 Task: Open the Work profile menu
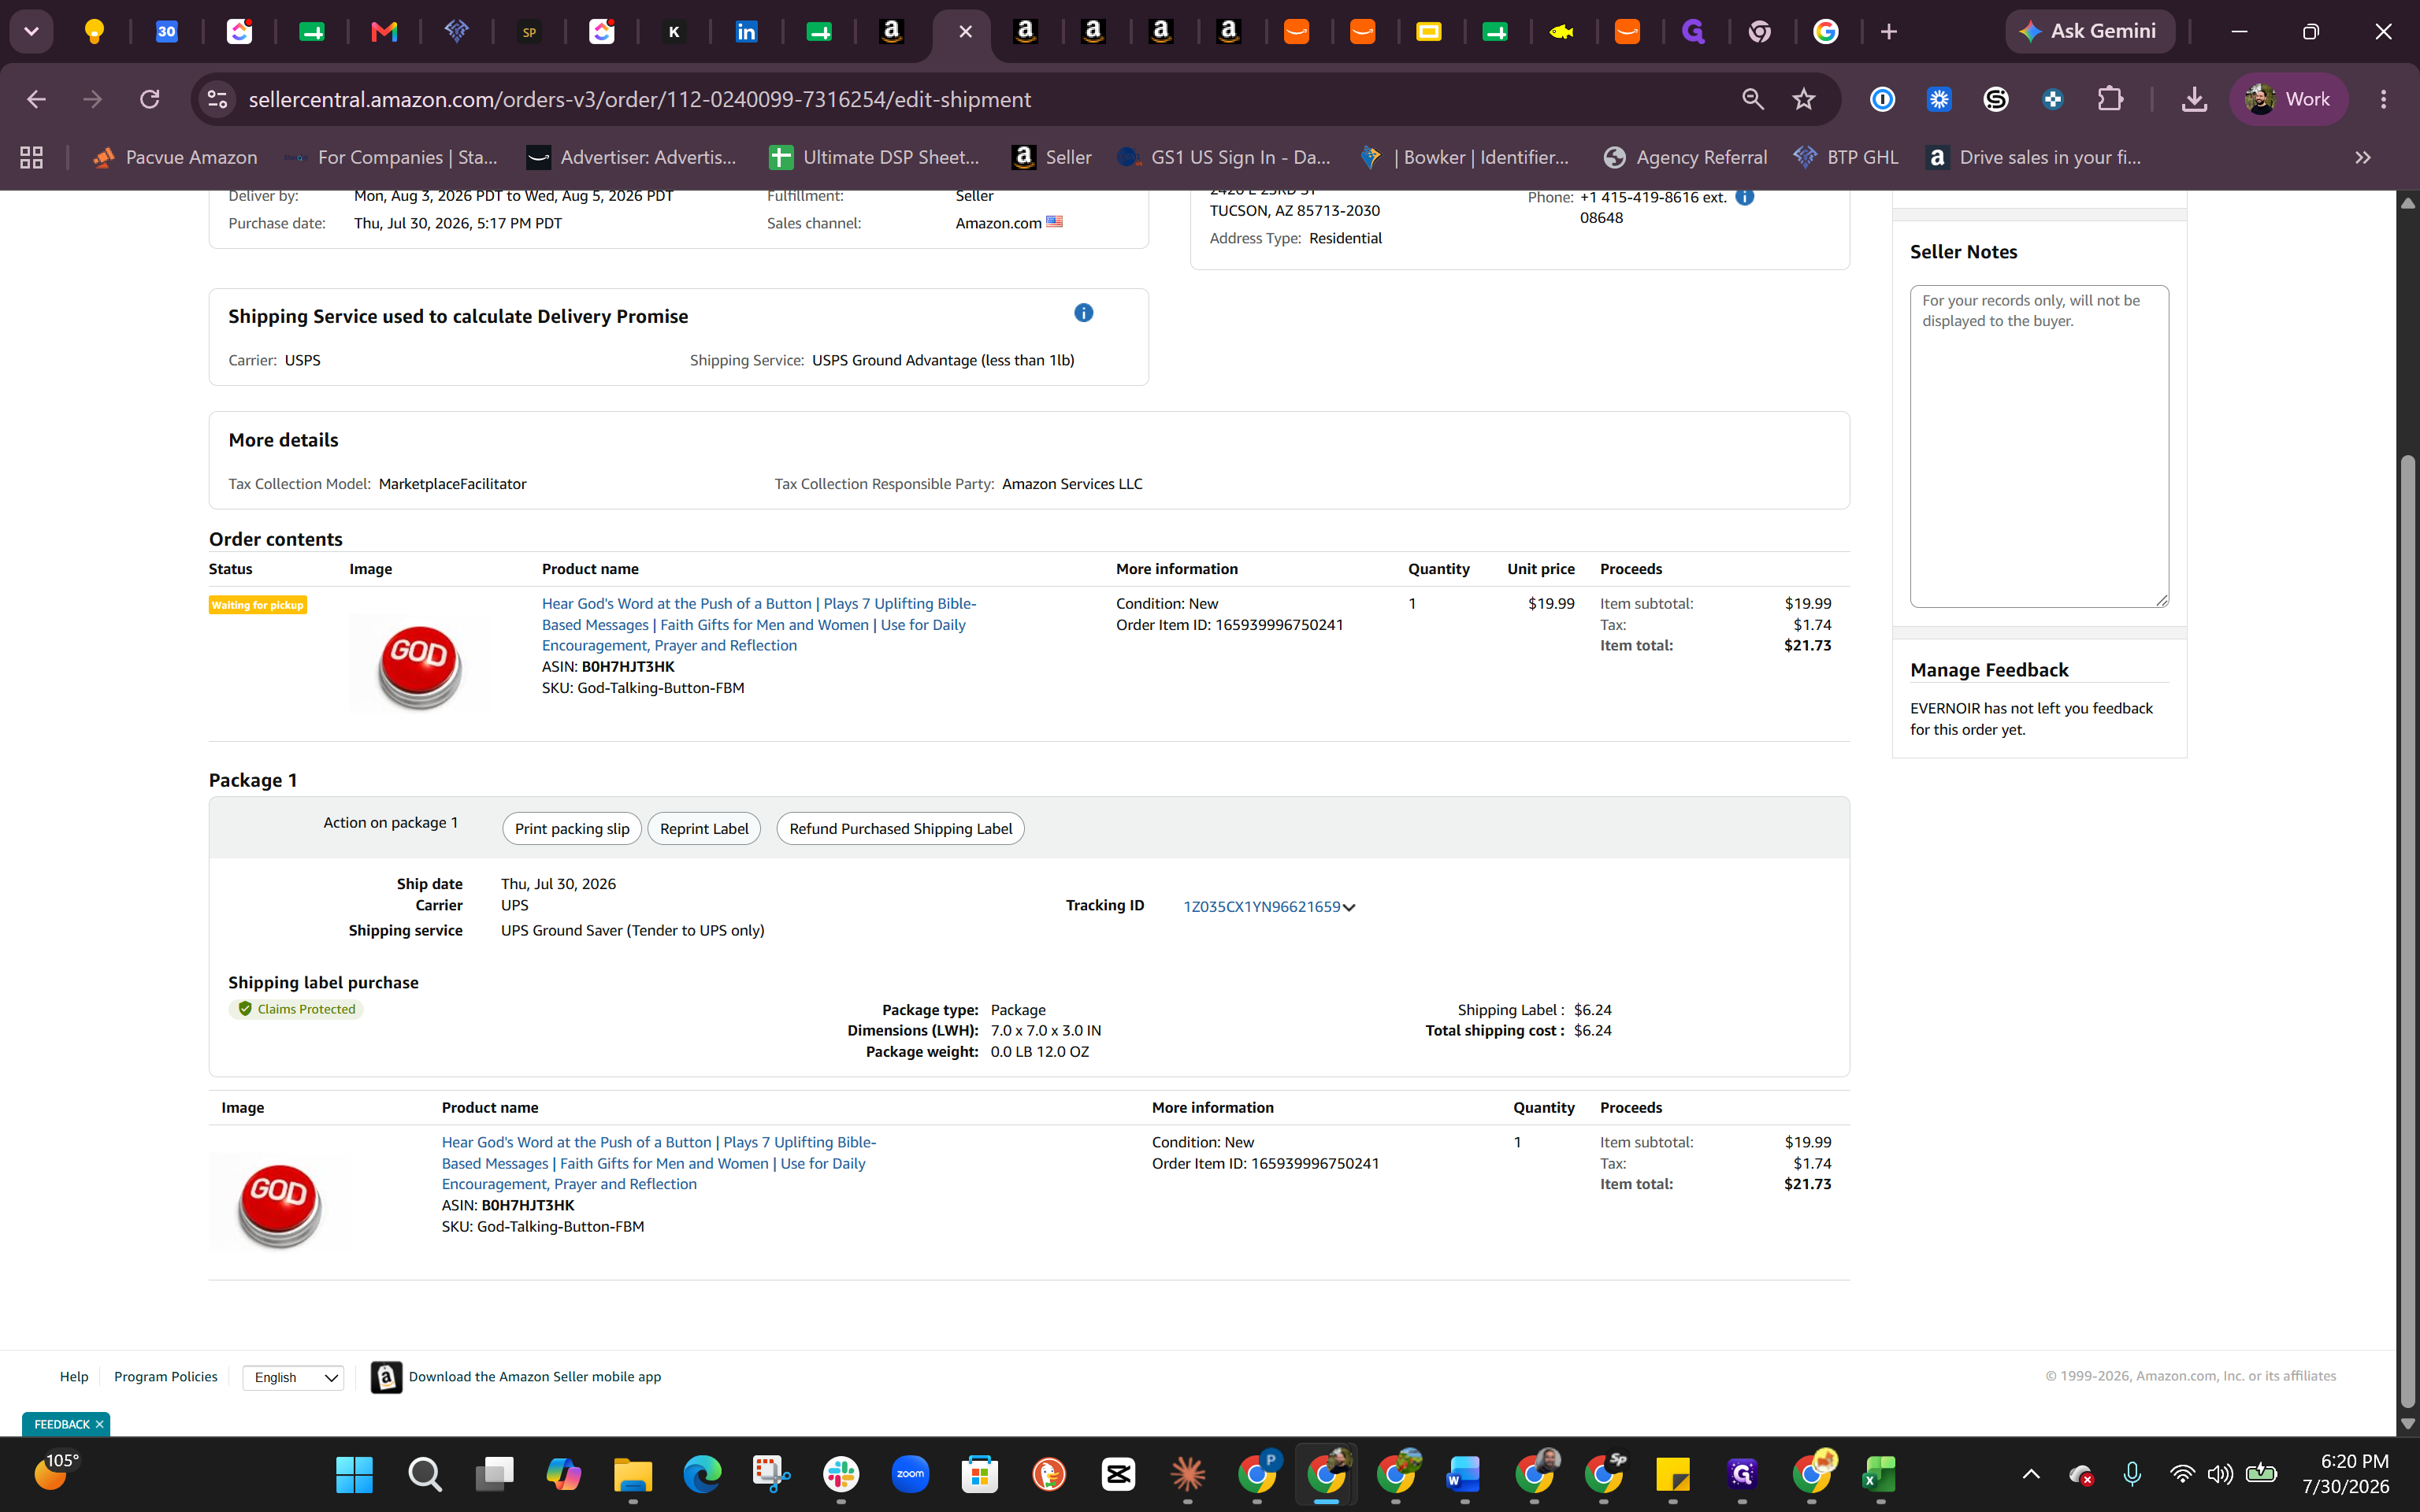pyautogui.click(x=2288, y=99)
